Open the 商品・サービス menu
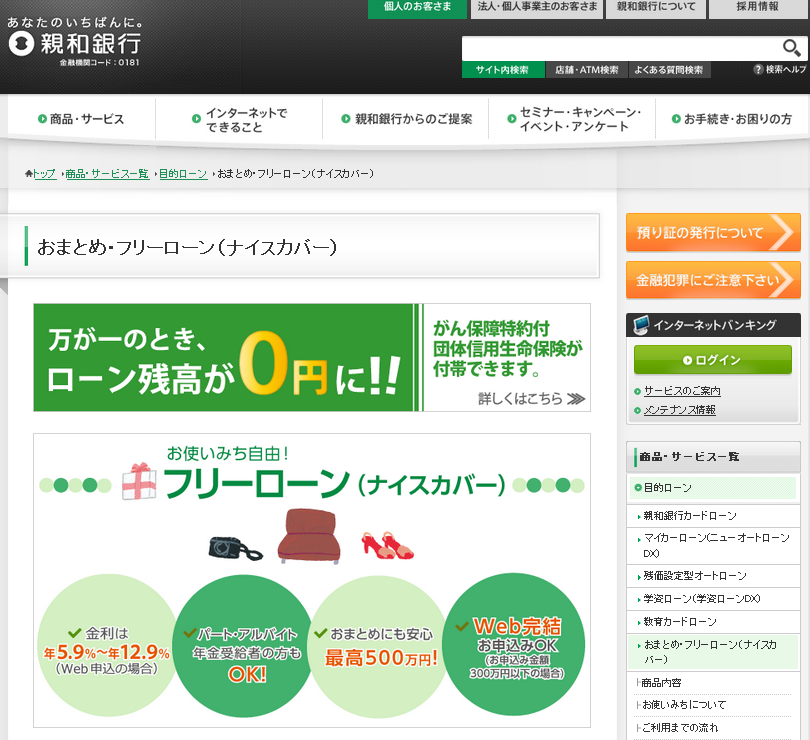The height and width of the screenshot is (740, 810). [x=81, y=119]
